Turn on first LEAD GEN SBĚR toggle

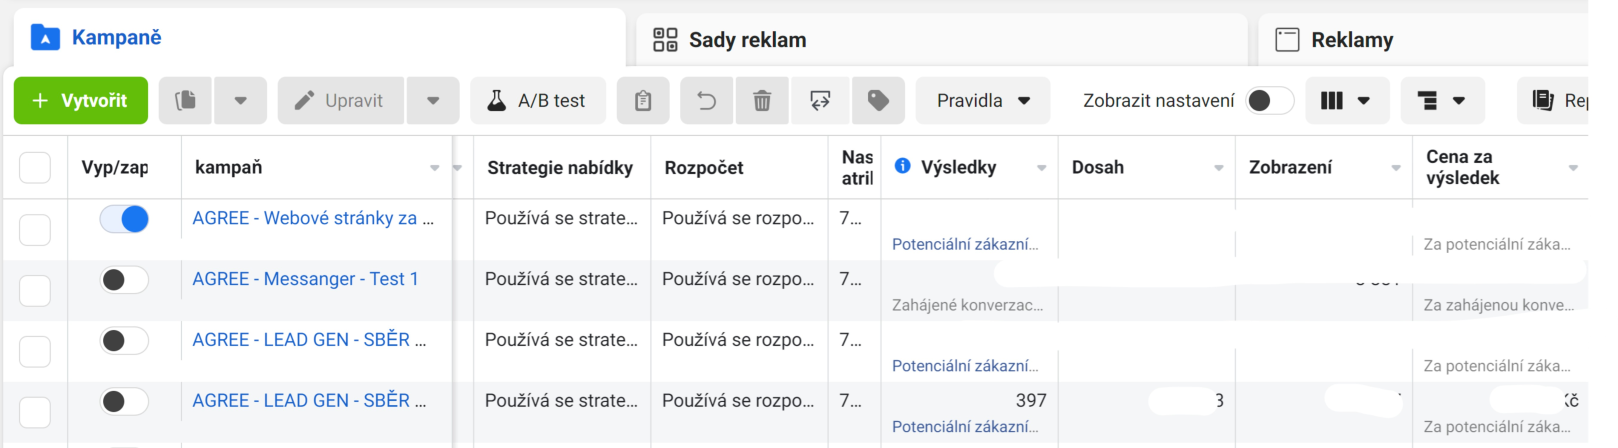pyautogui.click(x=124, y=341)
